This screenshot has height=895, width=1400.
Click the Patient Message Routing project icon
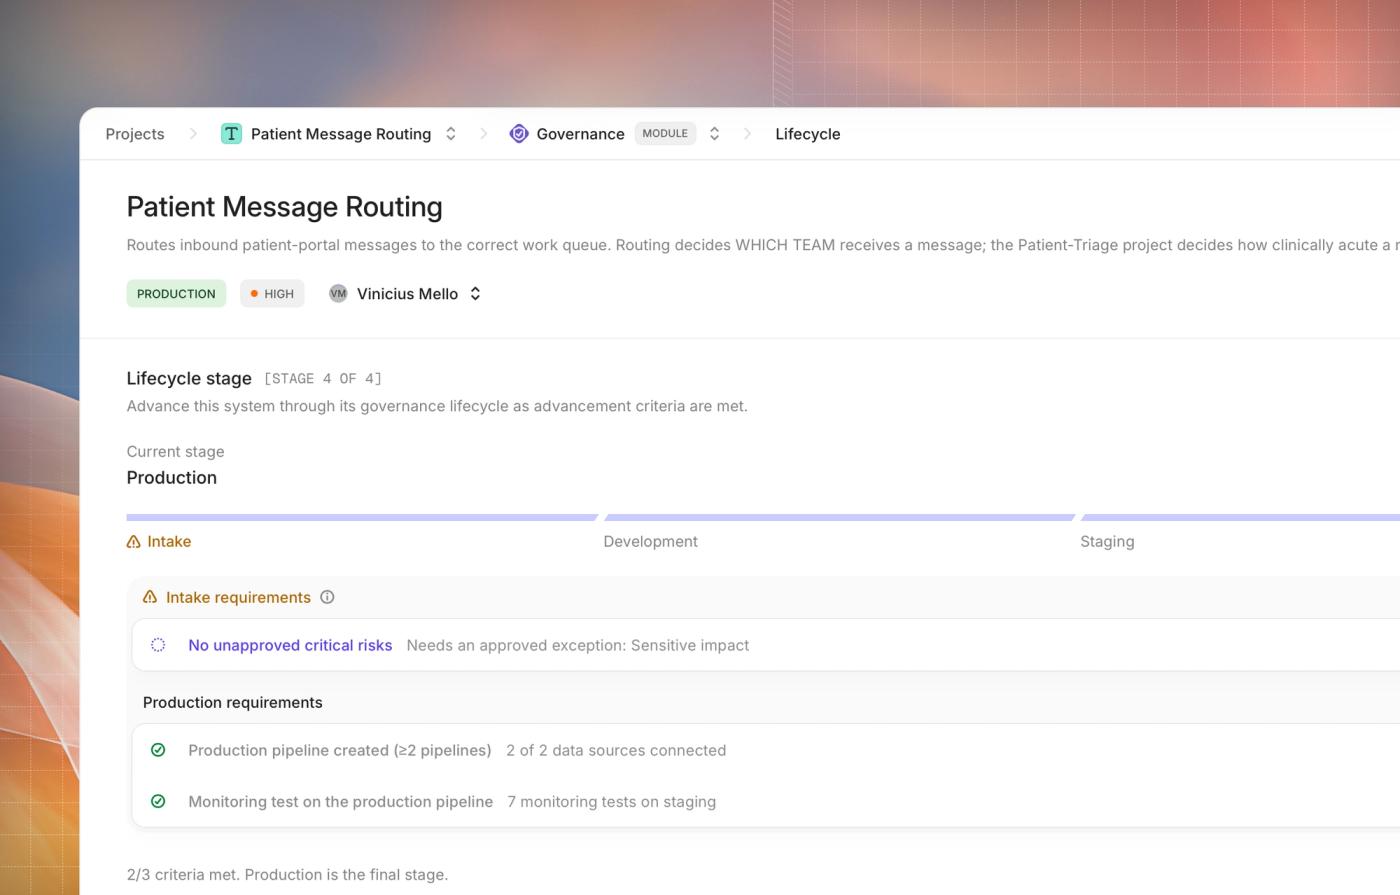coord(231,134)
